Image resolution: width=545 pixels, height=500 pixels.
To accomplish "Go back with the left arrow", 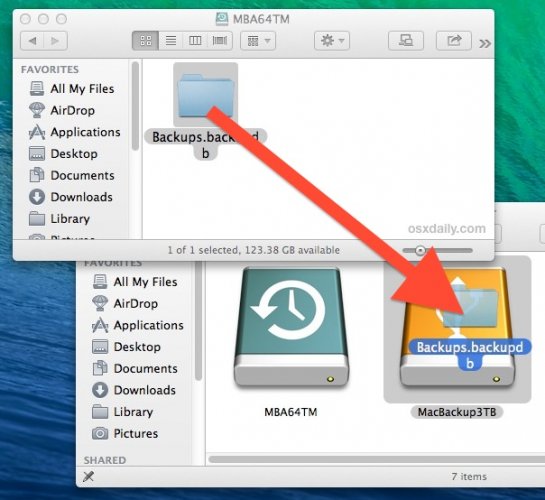I will [x=32, y=41].
